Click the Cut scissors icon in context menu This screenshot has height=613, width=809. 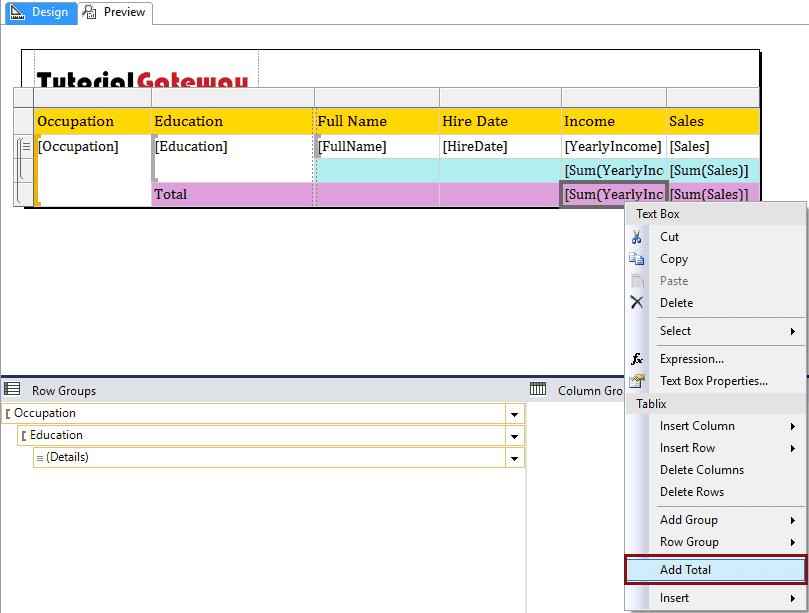coord(637,237)
